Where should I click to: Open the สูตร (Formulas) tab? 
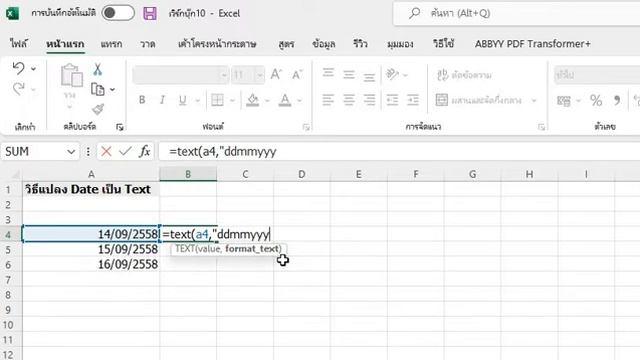click(x=286, y=44)
